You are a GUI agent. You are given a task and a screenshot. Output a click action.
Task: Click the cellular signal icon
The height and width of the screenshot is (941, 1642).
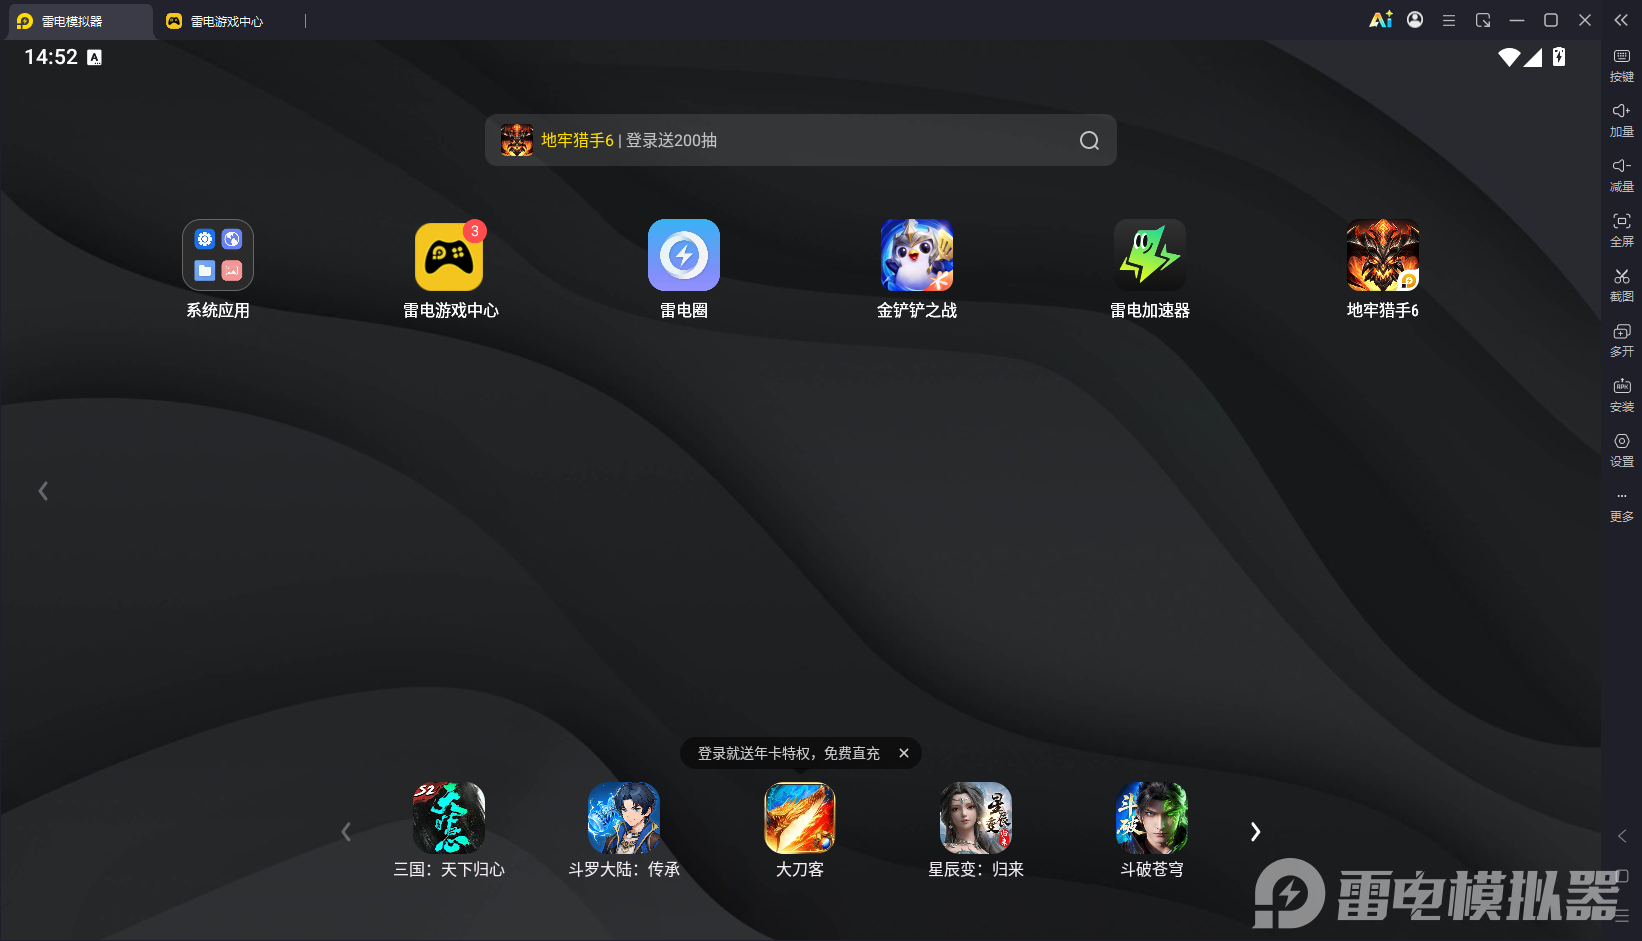(x=1533, y=57)
